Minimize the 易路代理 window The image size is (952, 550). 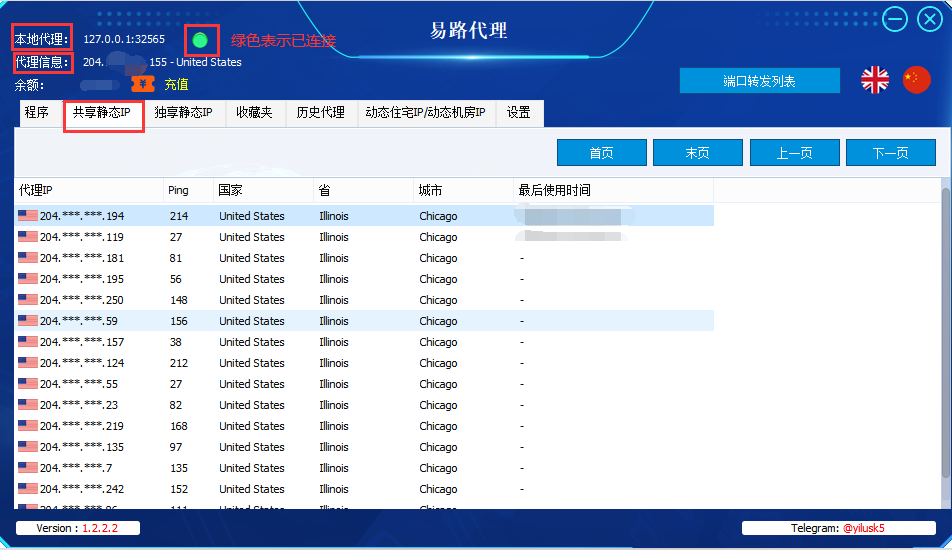(894, 19)
